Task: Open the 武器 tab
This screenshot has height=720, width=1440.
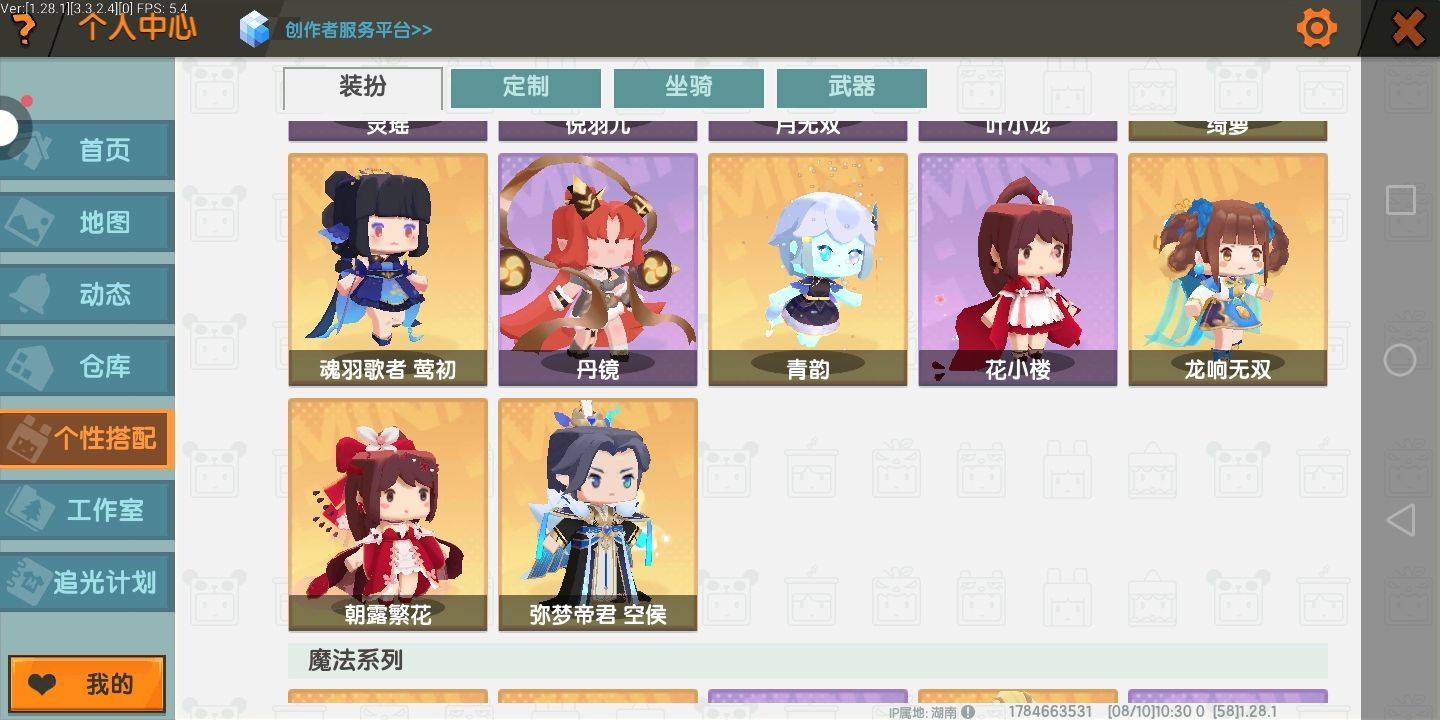Action: (852, 88)
